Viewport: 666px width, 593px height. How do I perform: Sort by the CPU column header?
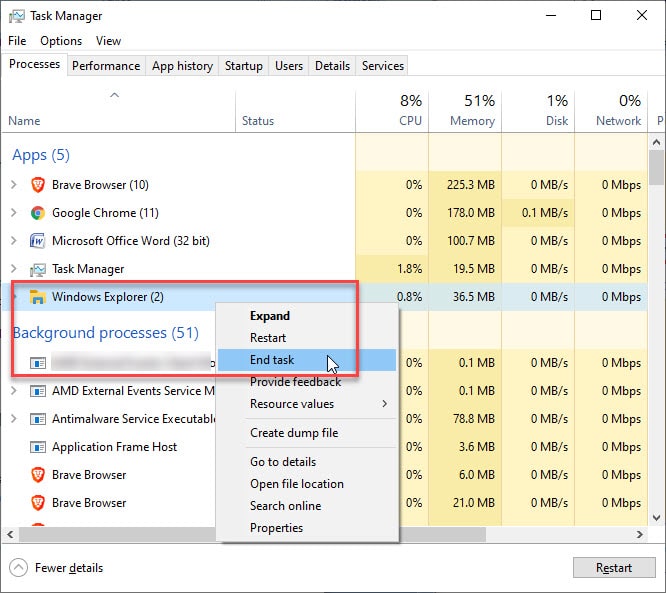(x=392, y=110)
